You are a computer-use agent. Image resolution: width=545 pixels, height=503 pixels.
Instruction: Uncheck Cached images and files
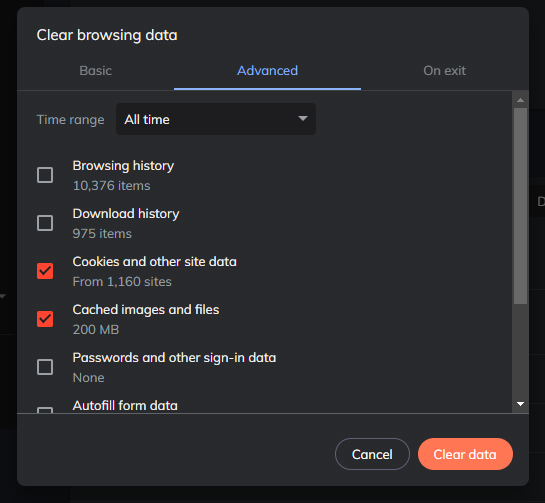pyautogui.click(x=45, y=319)
